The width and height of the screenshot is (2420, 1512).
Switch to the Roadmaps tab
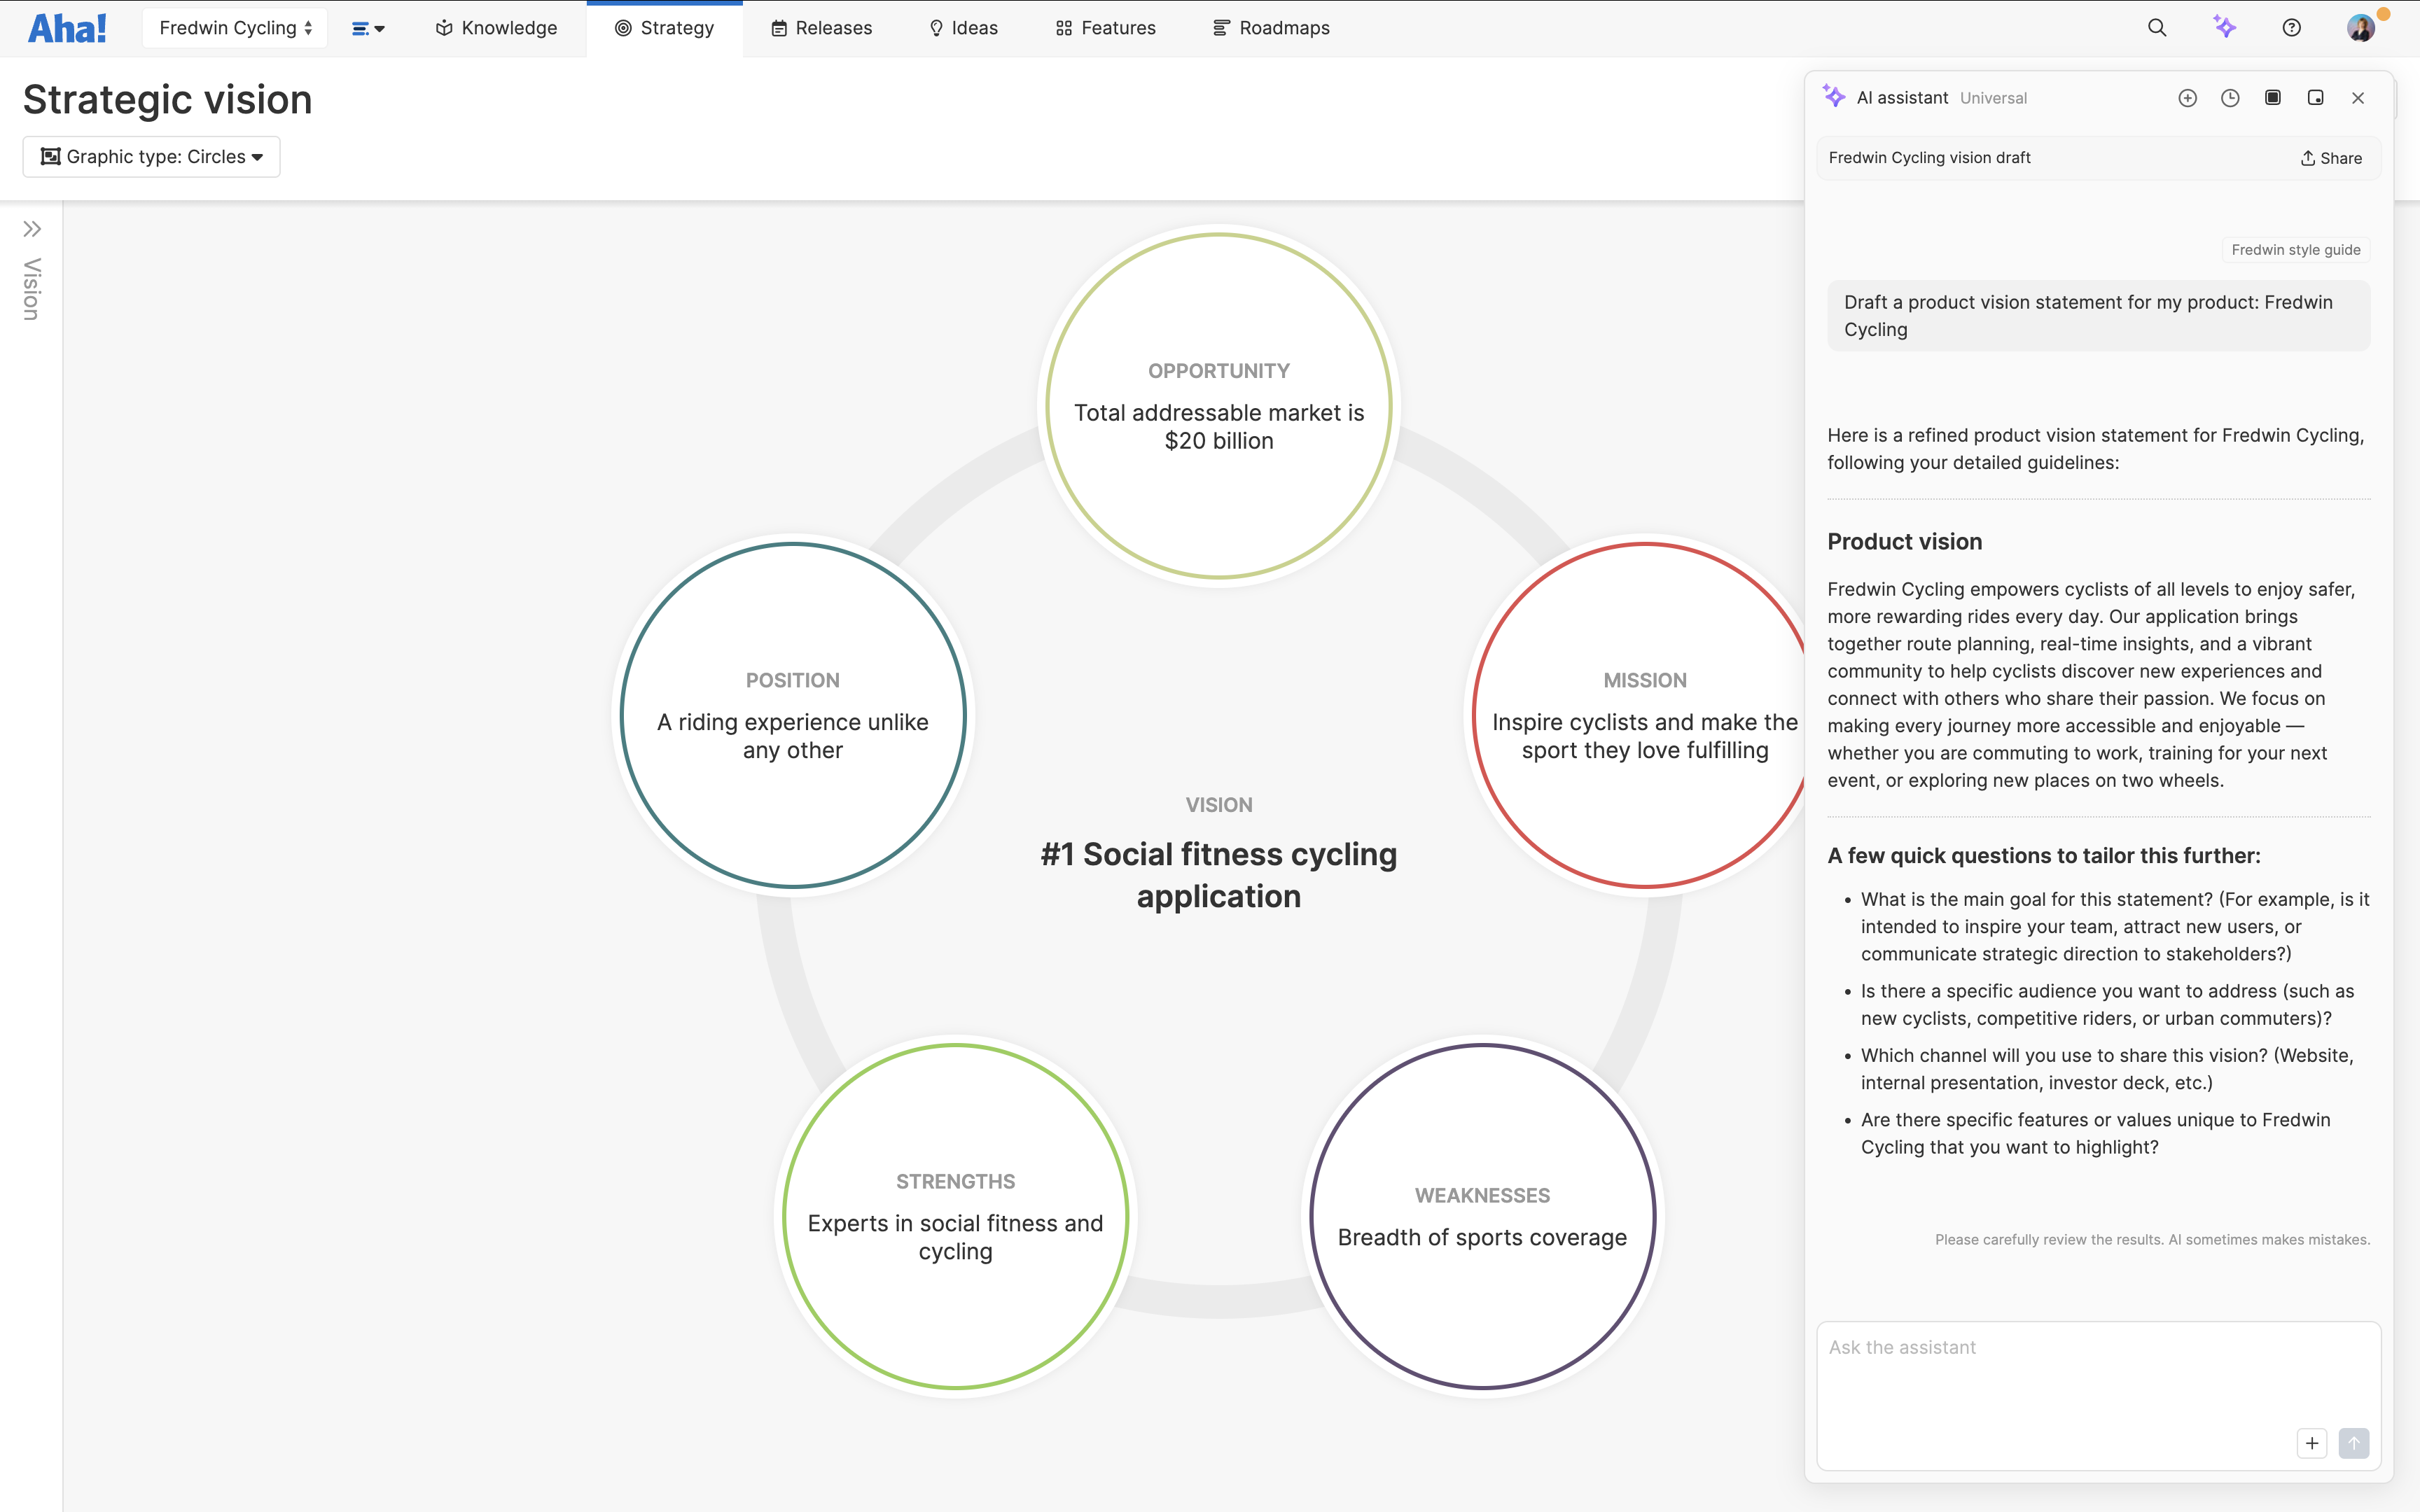click(1270, 27)
